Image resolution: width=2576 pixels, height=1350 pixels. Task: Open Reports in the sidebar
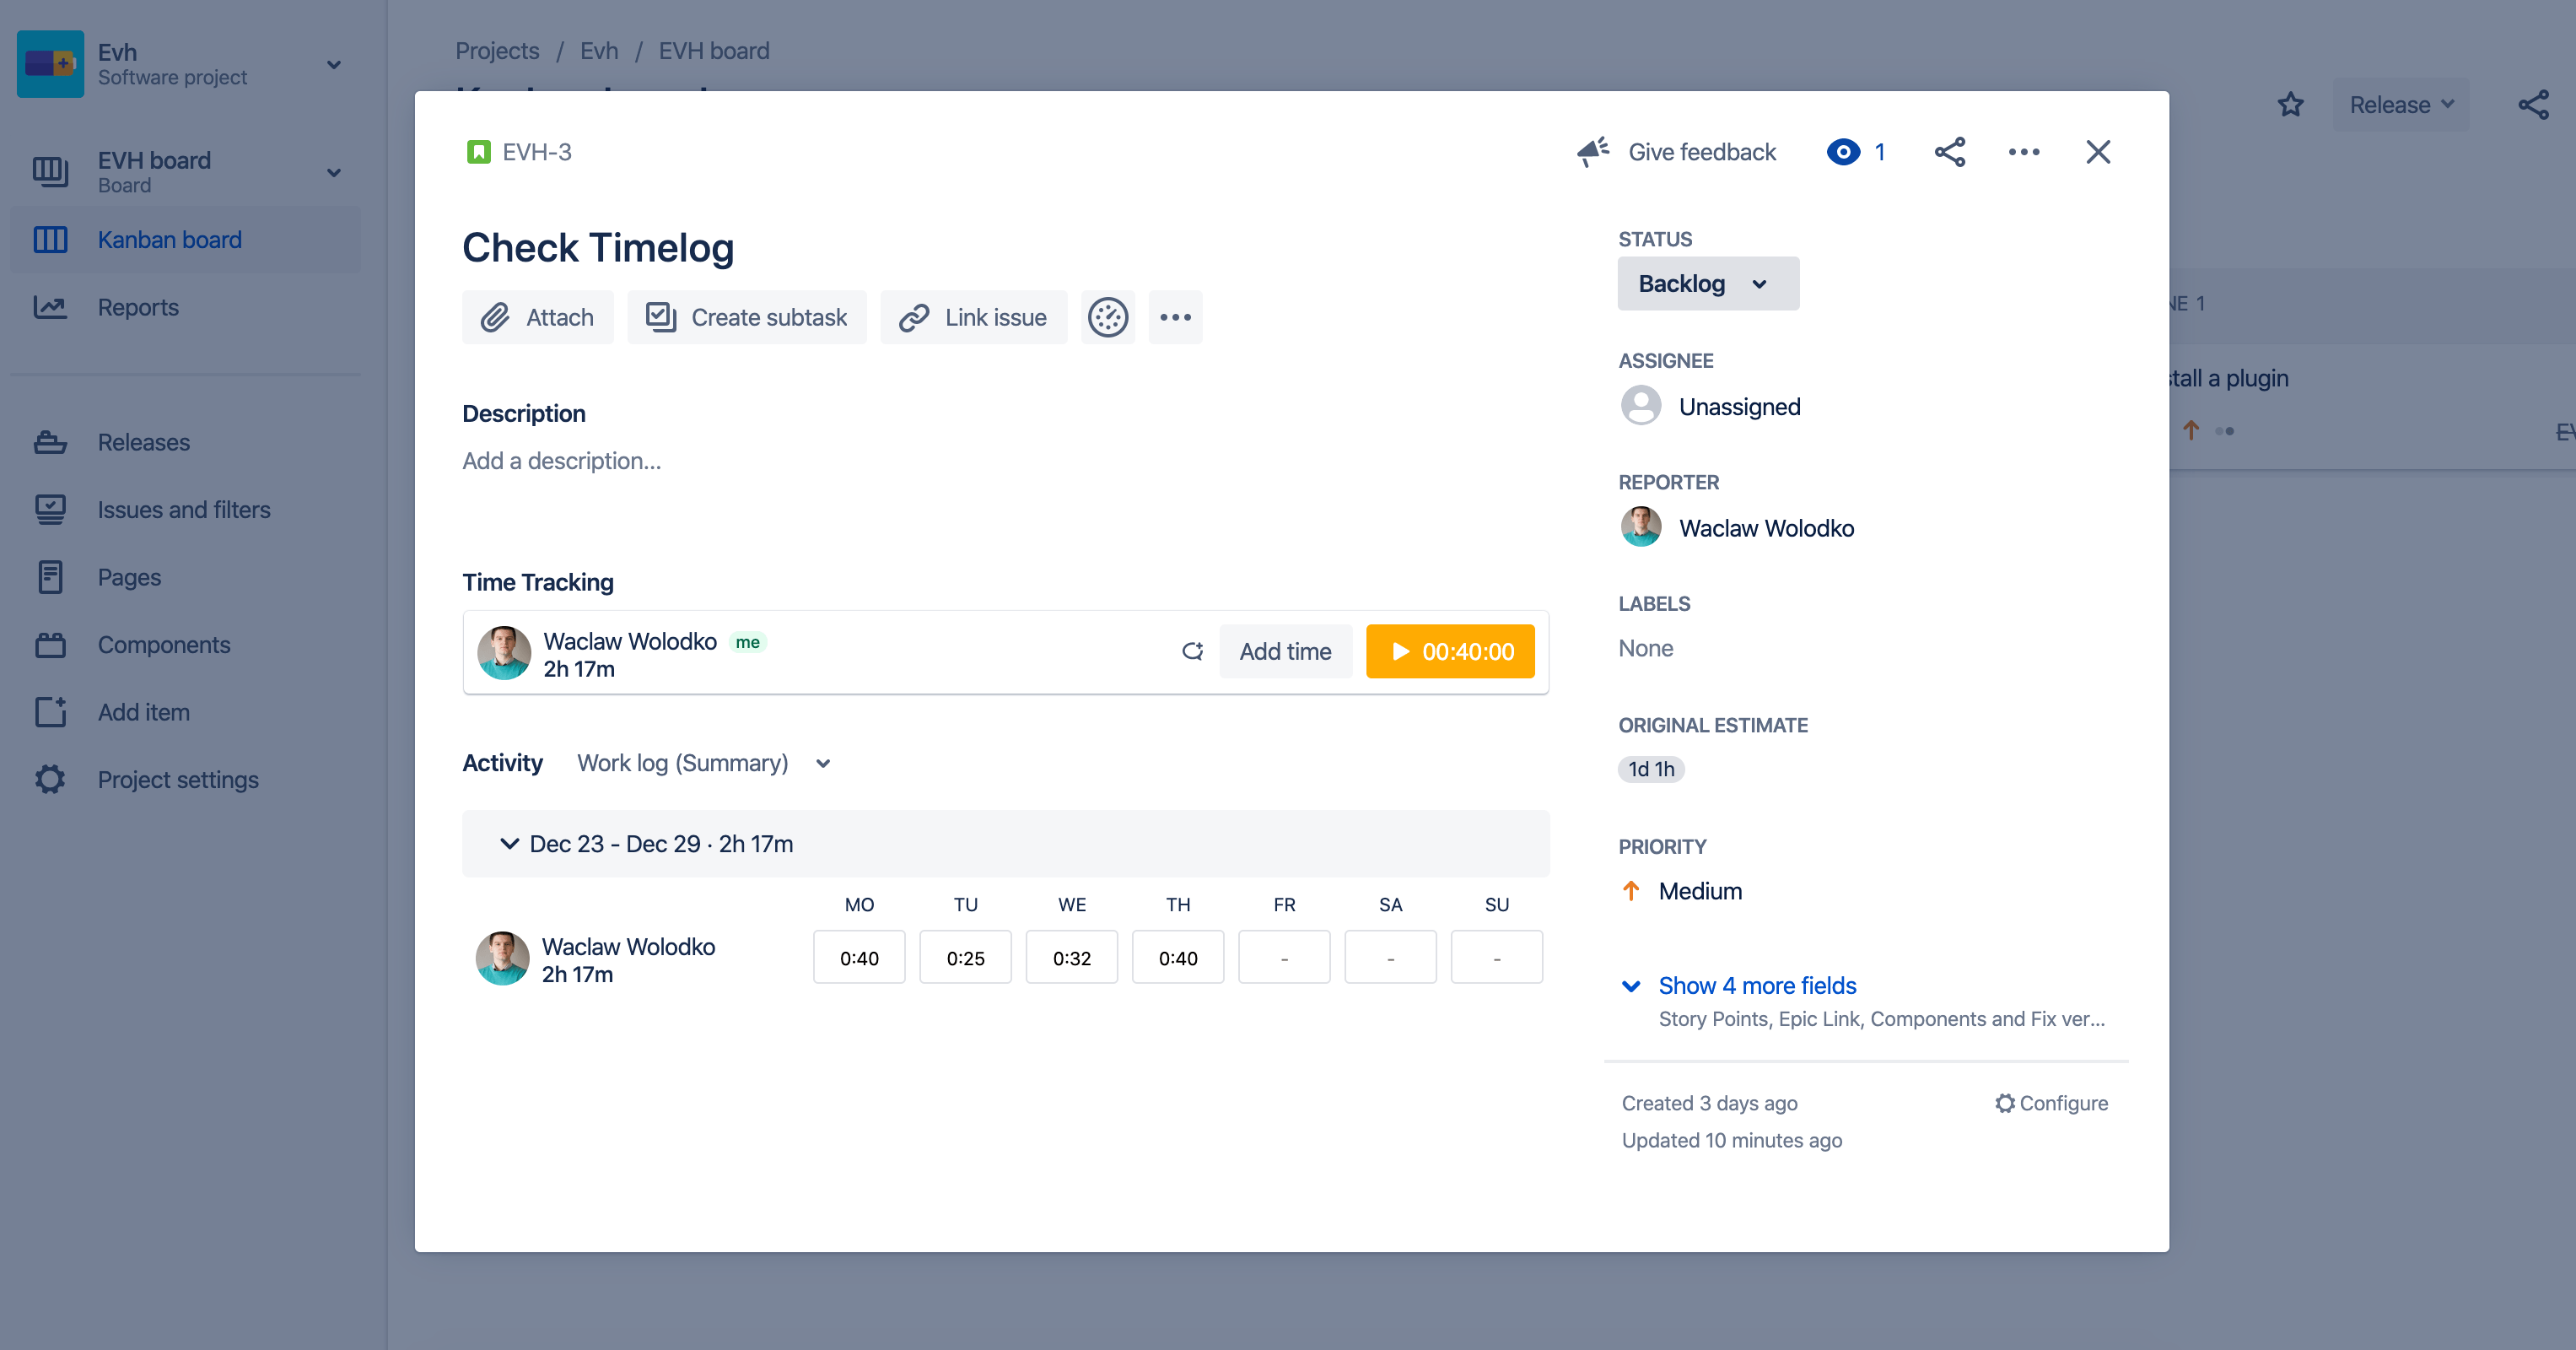[x=138, y=307]
